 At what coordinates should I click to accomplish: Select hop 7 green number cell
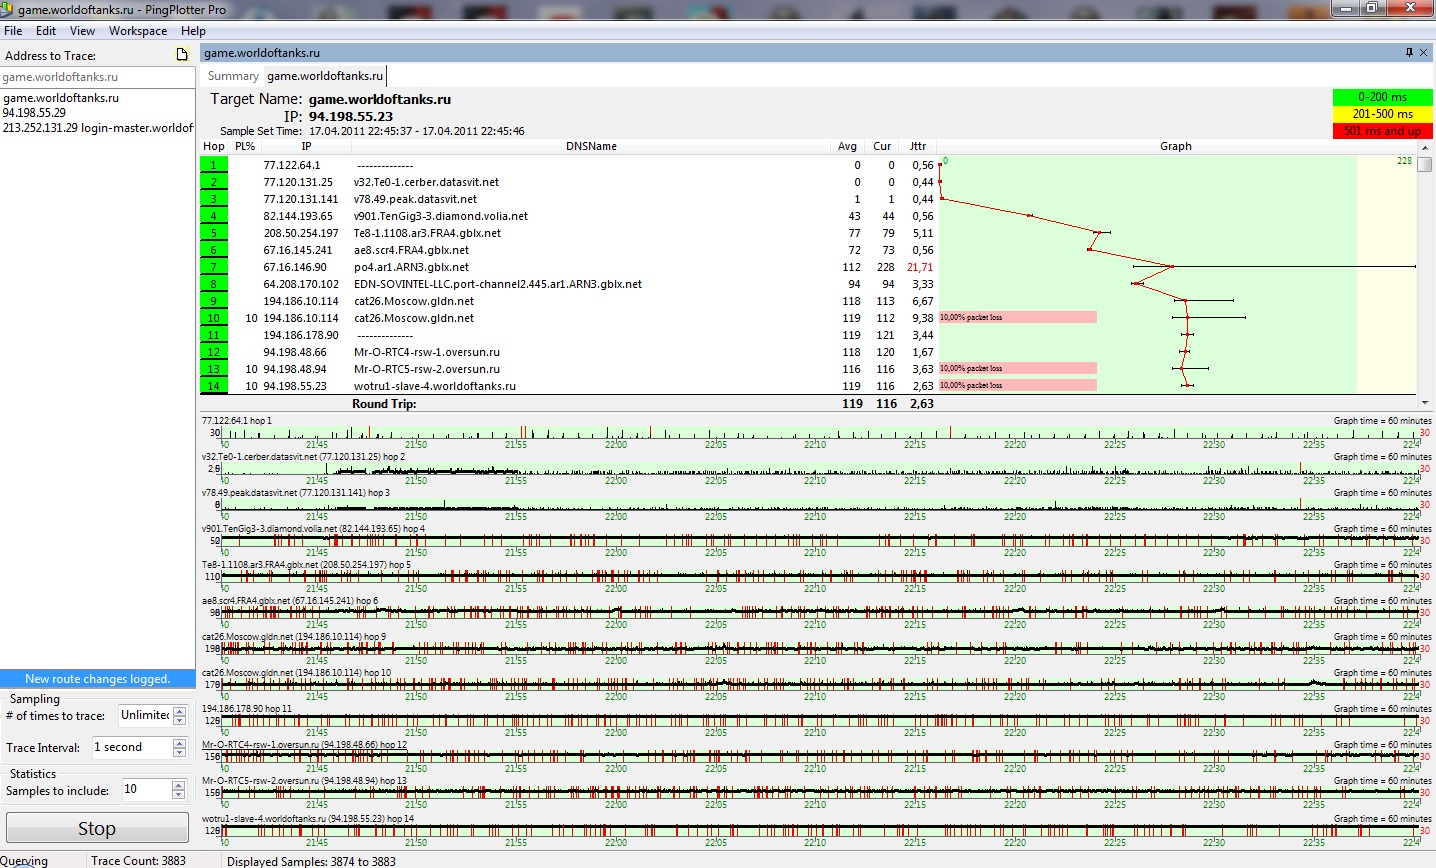(214, 267)
